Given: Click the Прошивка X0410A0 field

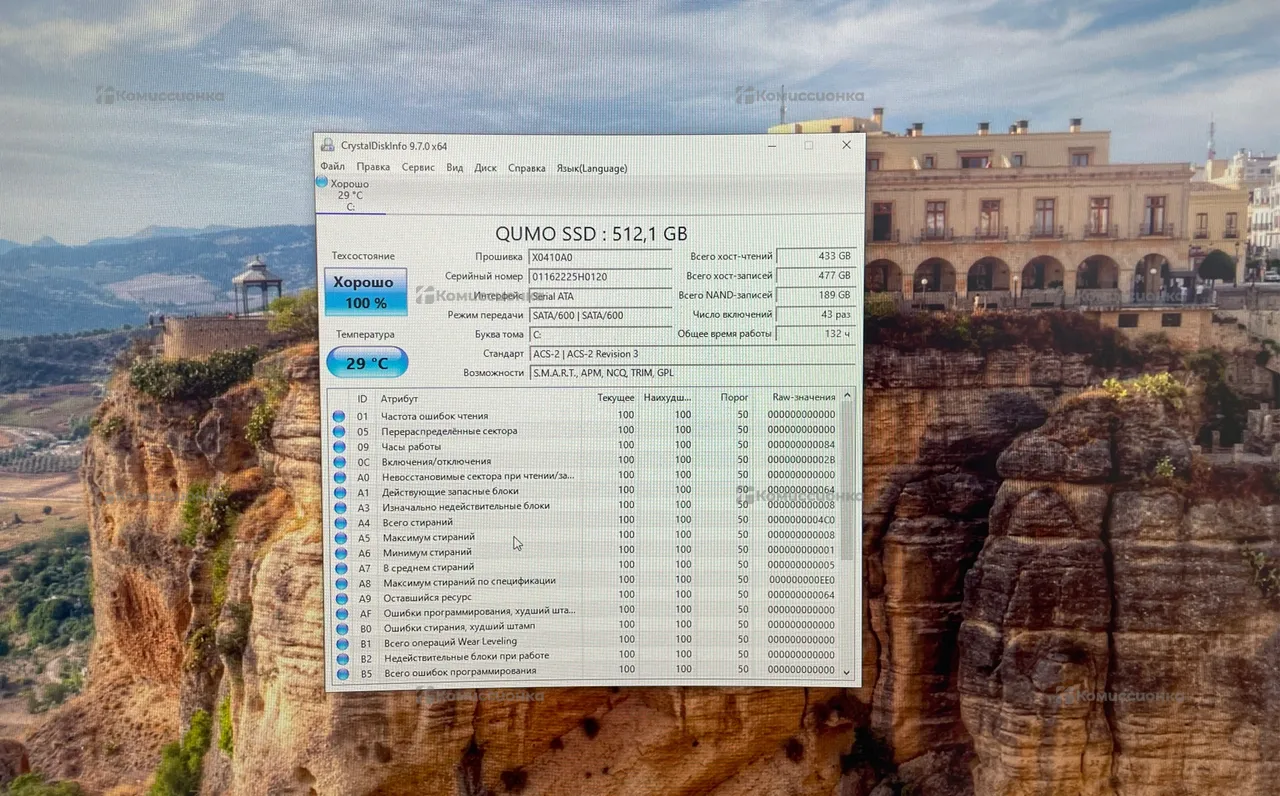Looking at the screenshot, I should click(x=600, y=257).
